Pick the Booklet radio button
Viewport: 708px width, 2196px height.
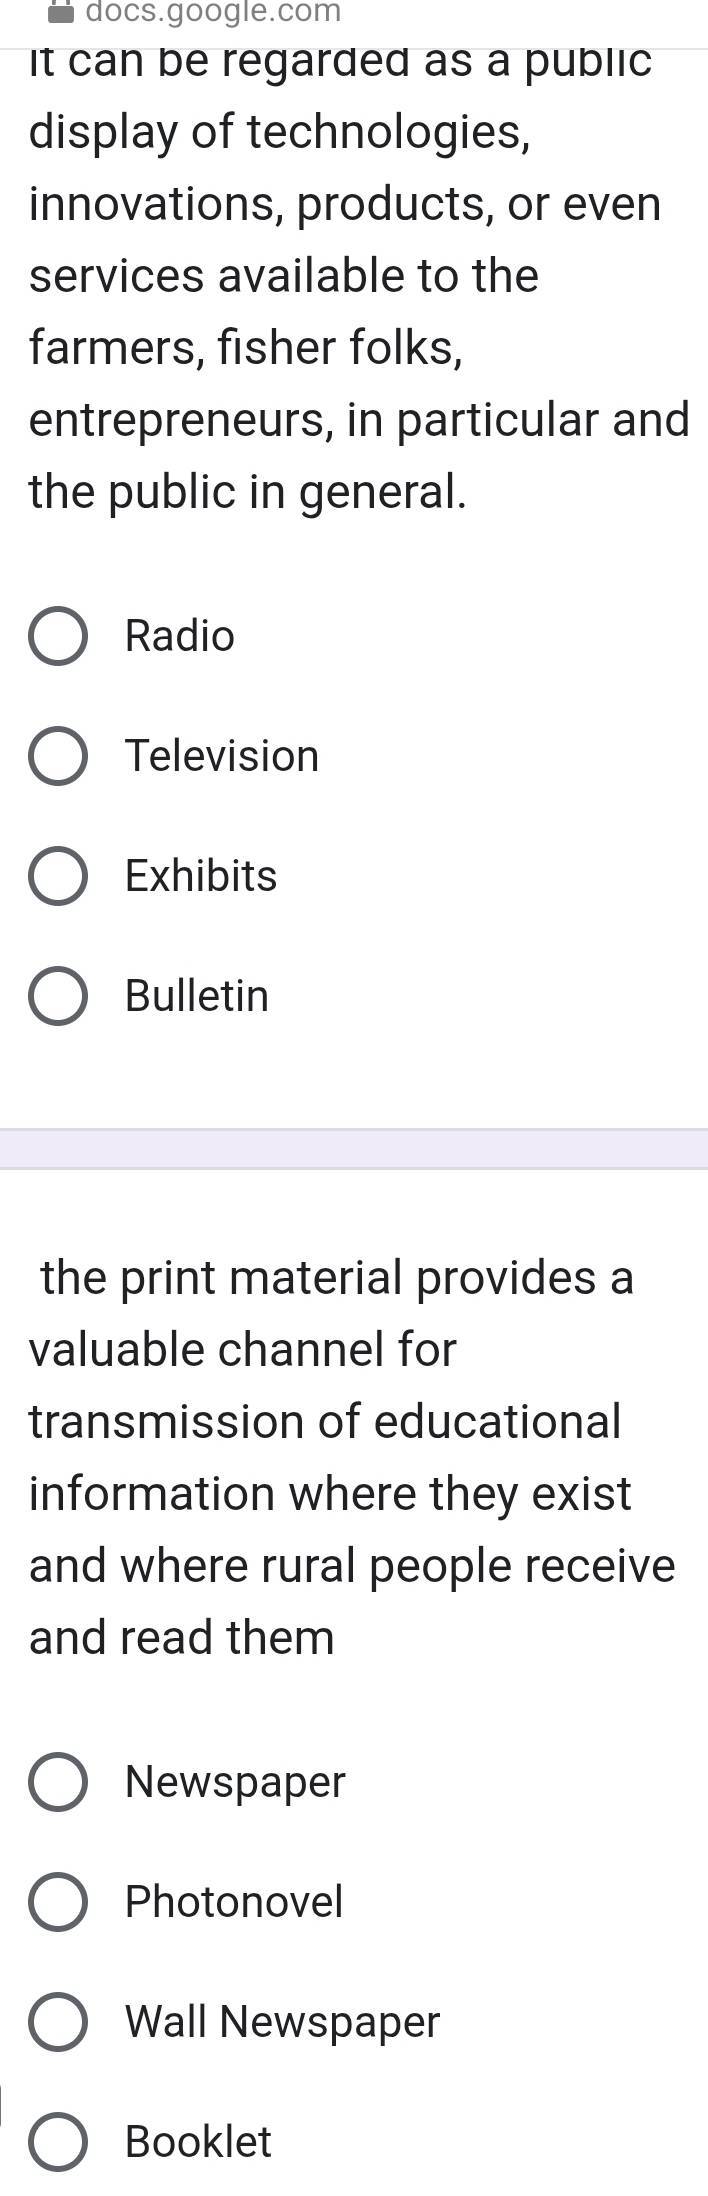[x=57, y=2142]
